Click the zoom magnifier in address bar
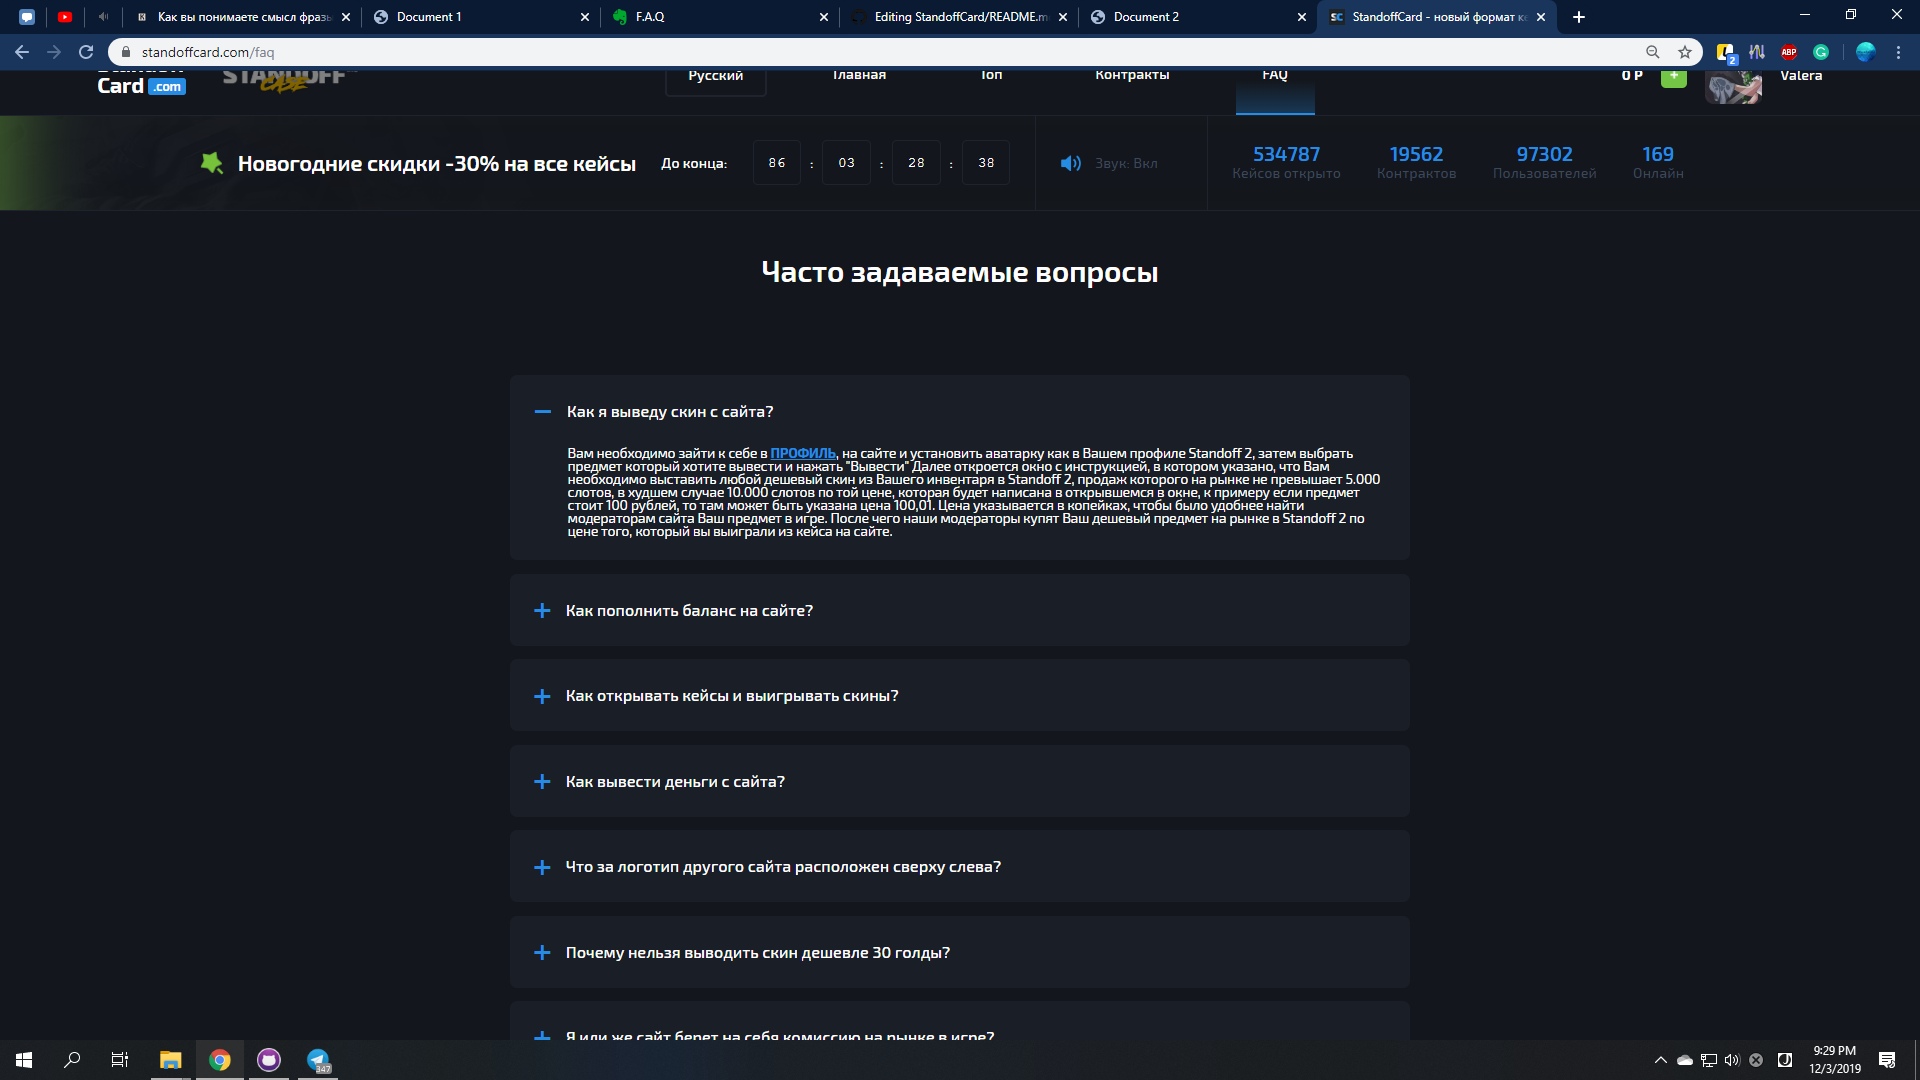1920x1080 pixels. pyautogui.click(x=1652, y=52)
